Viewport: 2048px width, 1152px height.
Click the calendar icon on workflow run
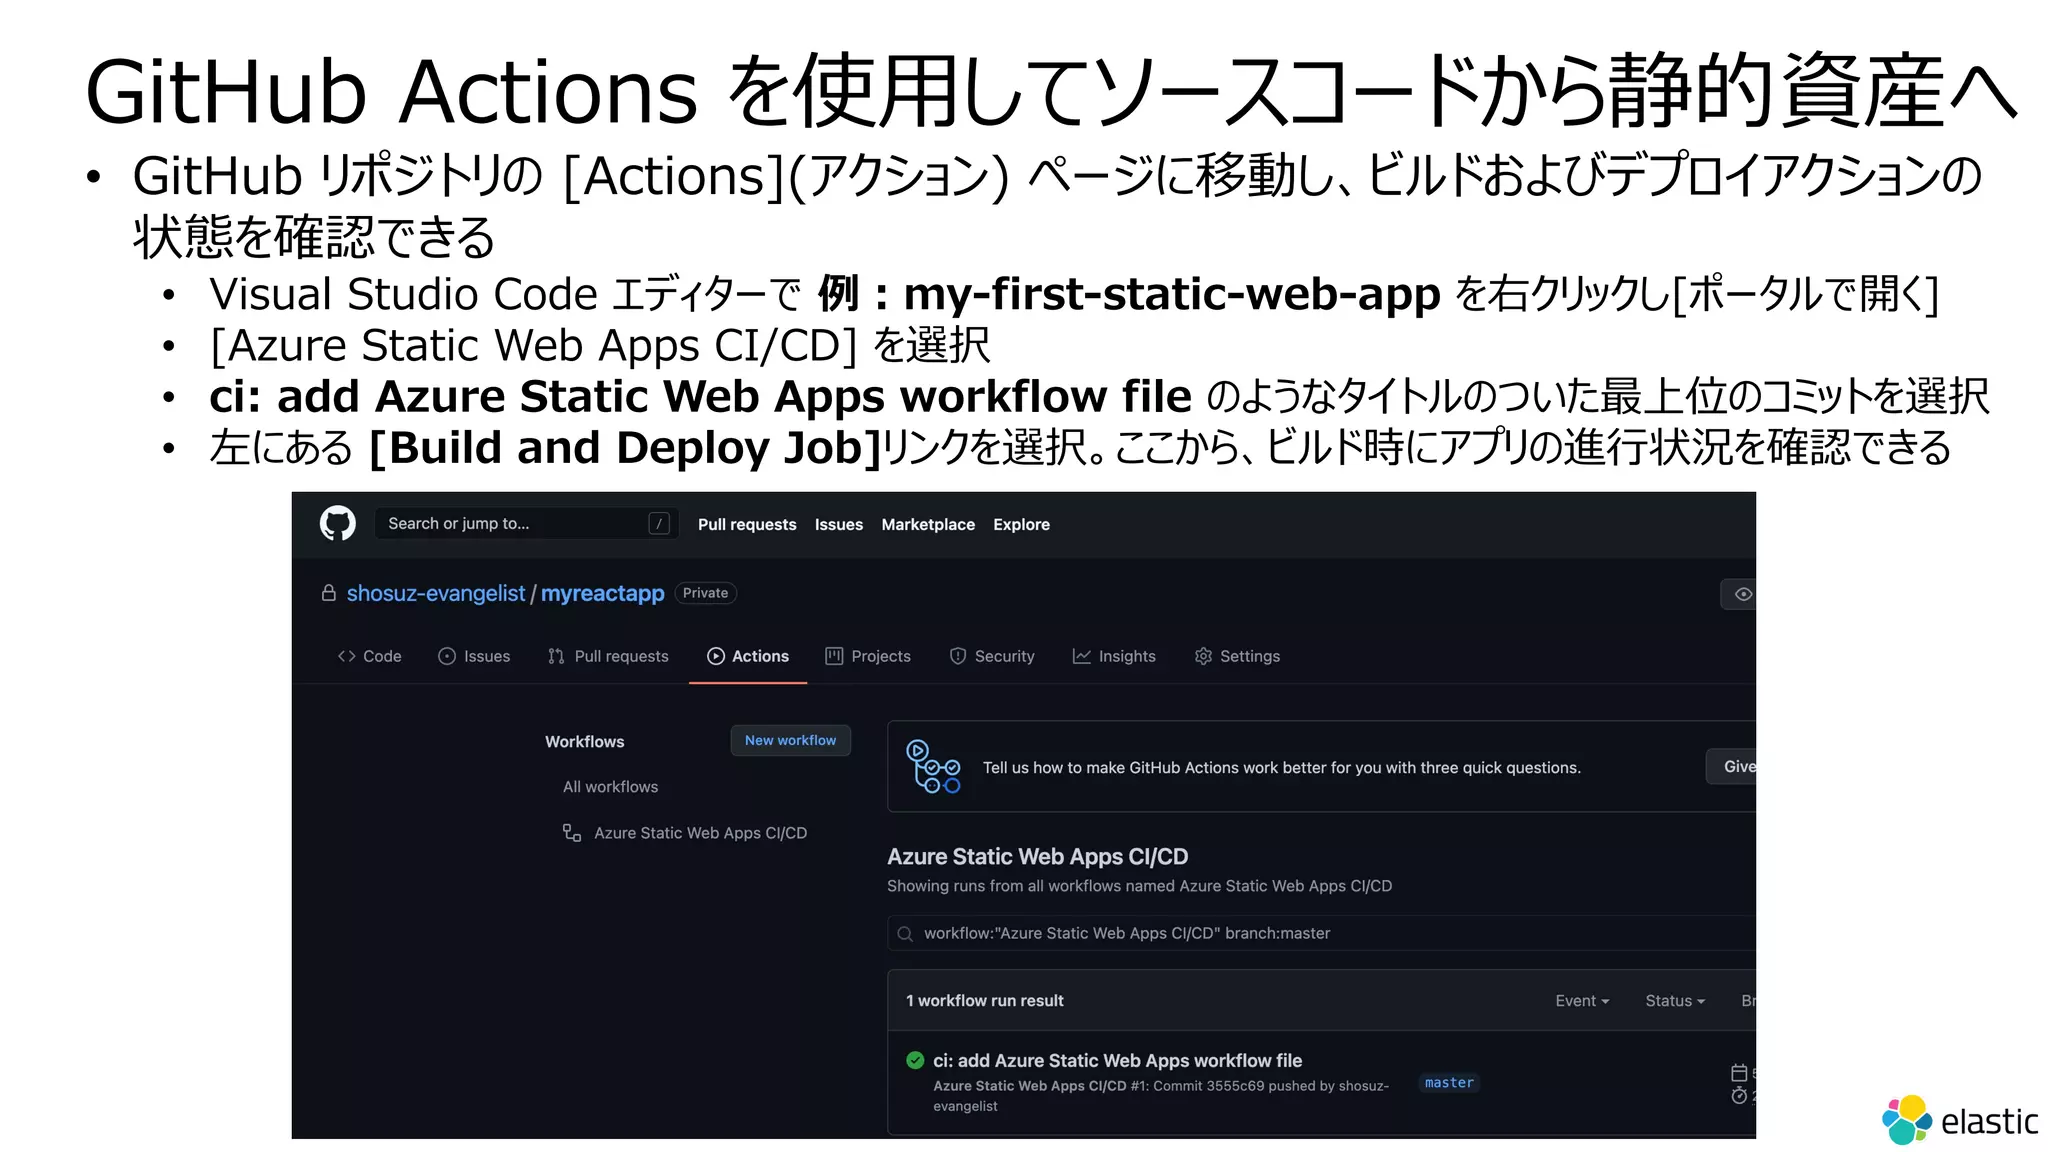click(x=1739, y=1072)
